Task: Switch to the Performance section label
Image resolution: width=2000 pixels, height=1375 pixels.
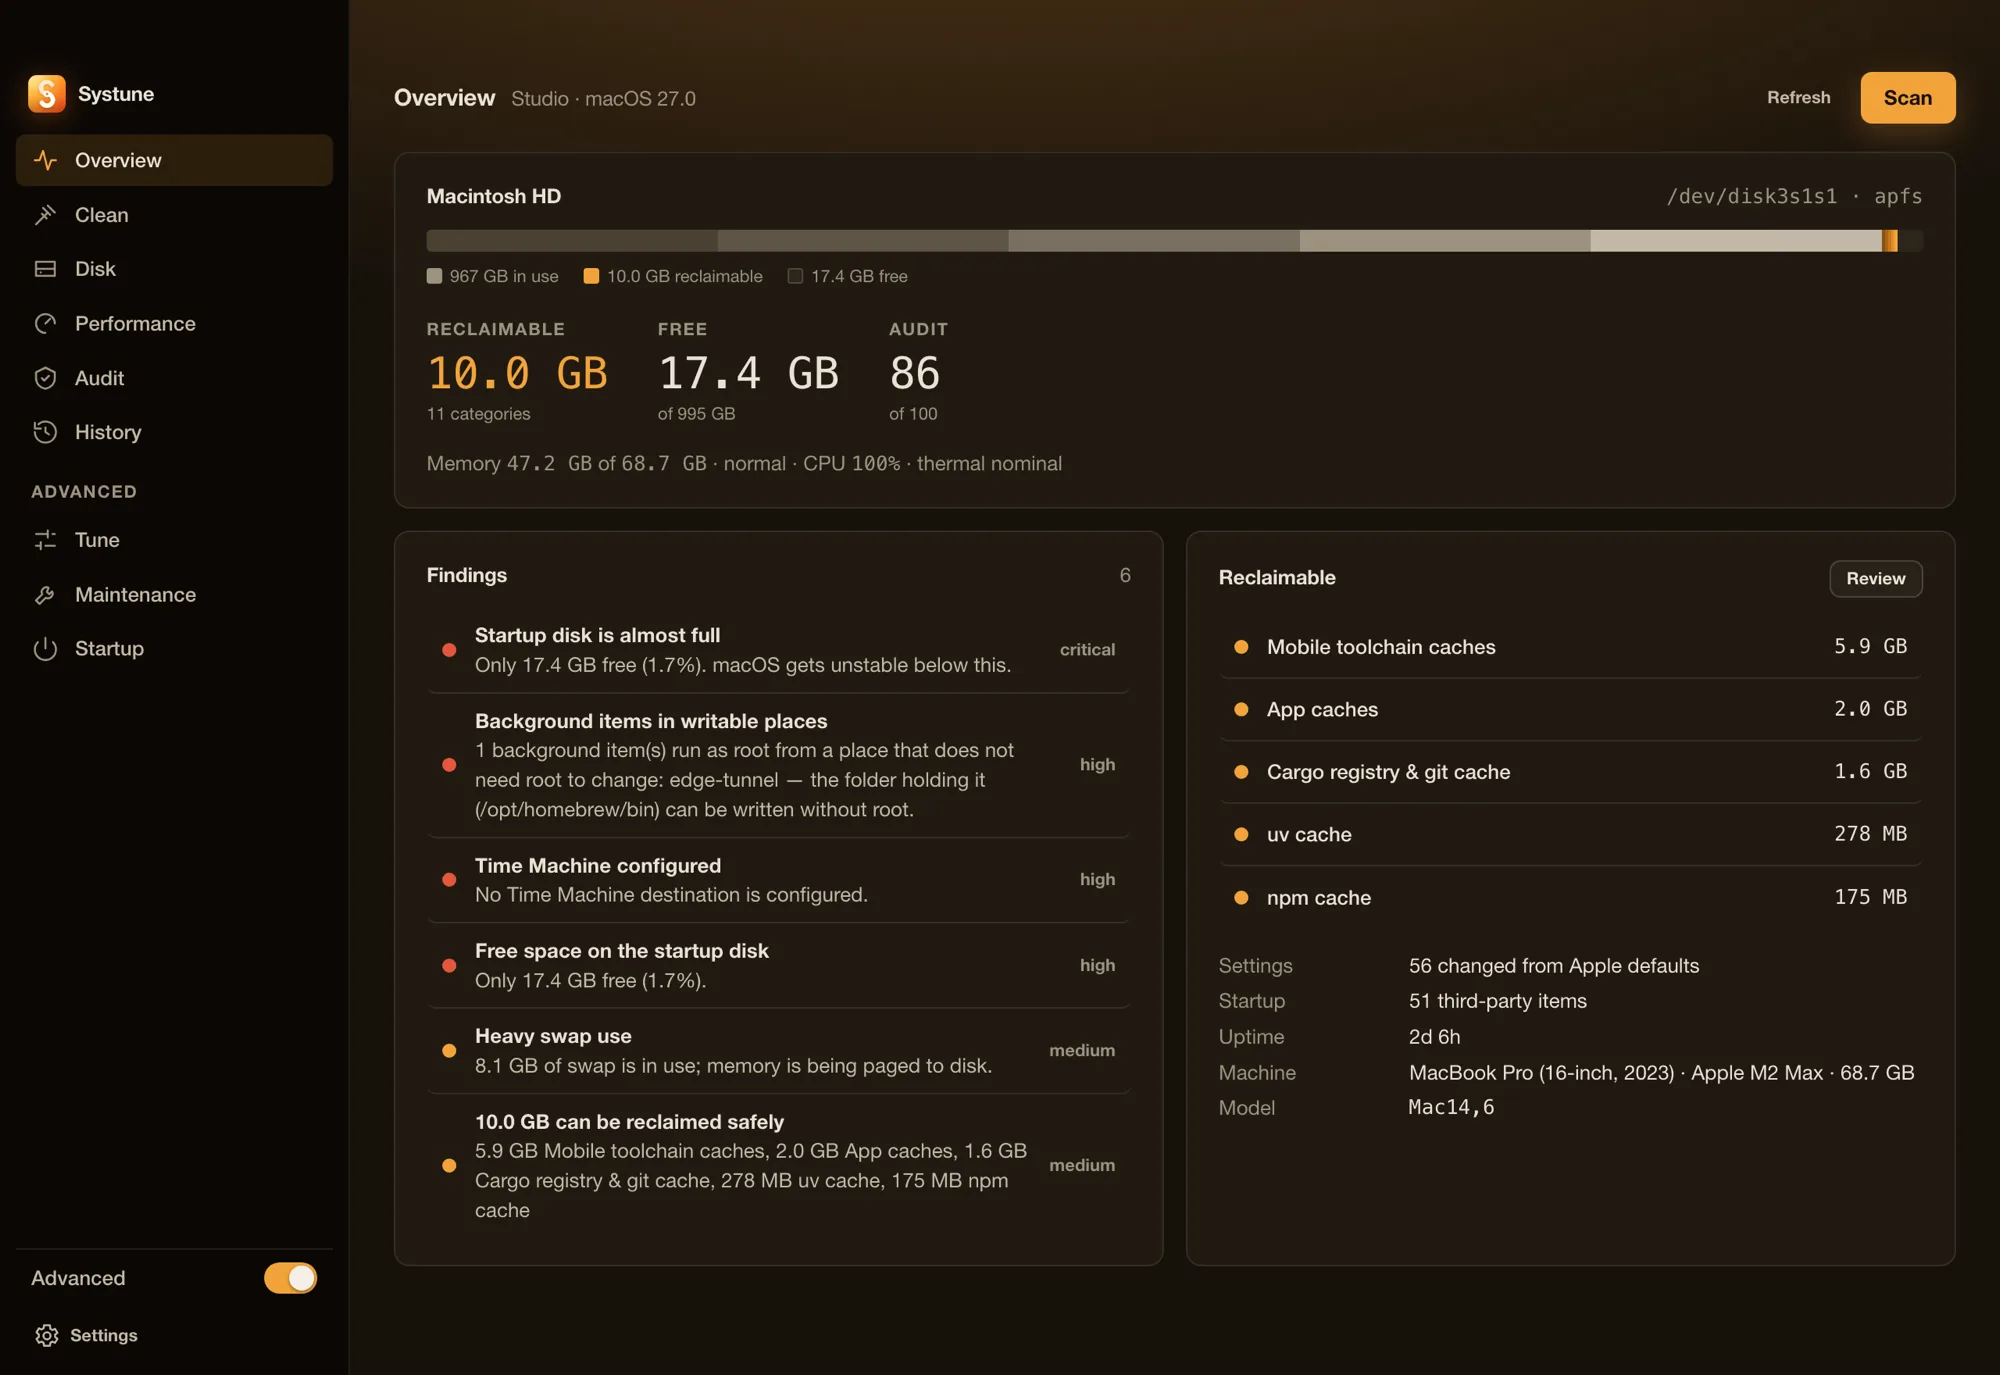Action: tap(135, 324)
